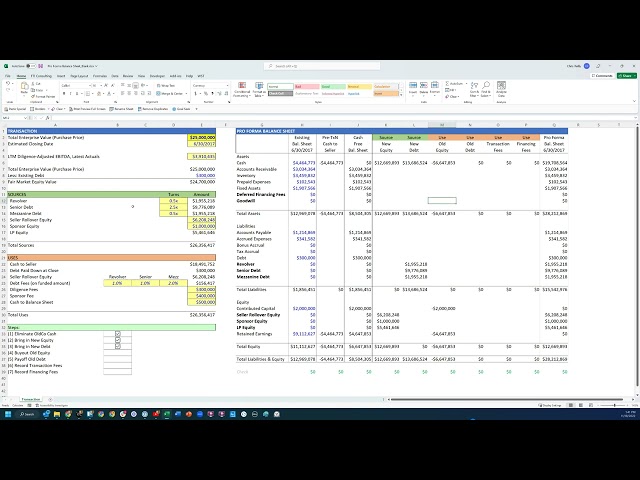Image resolution: width=640 pixels, height=480 pixels.
Task: Apply Percent Style format
Action: click(x=205, y=93)
